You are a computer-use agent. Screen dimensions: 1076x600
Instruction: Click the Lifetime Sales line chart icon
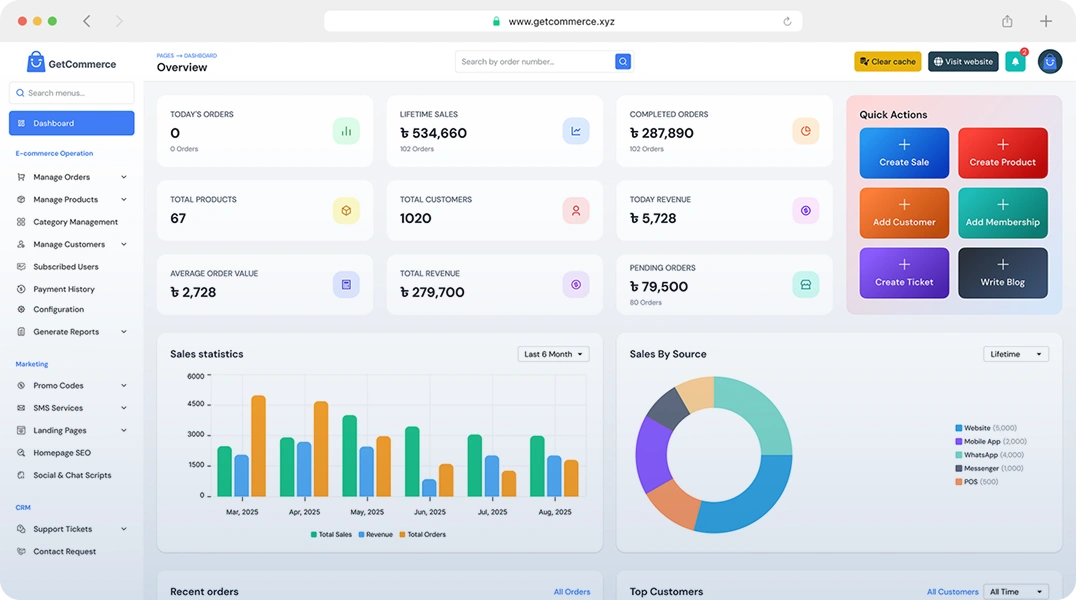576,131
